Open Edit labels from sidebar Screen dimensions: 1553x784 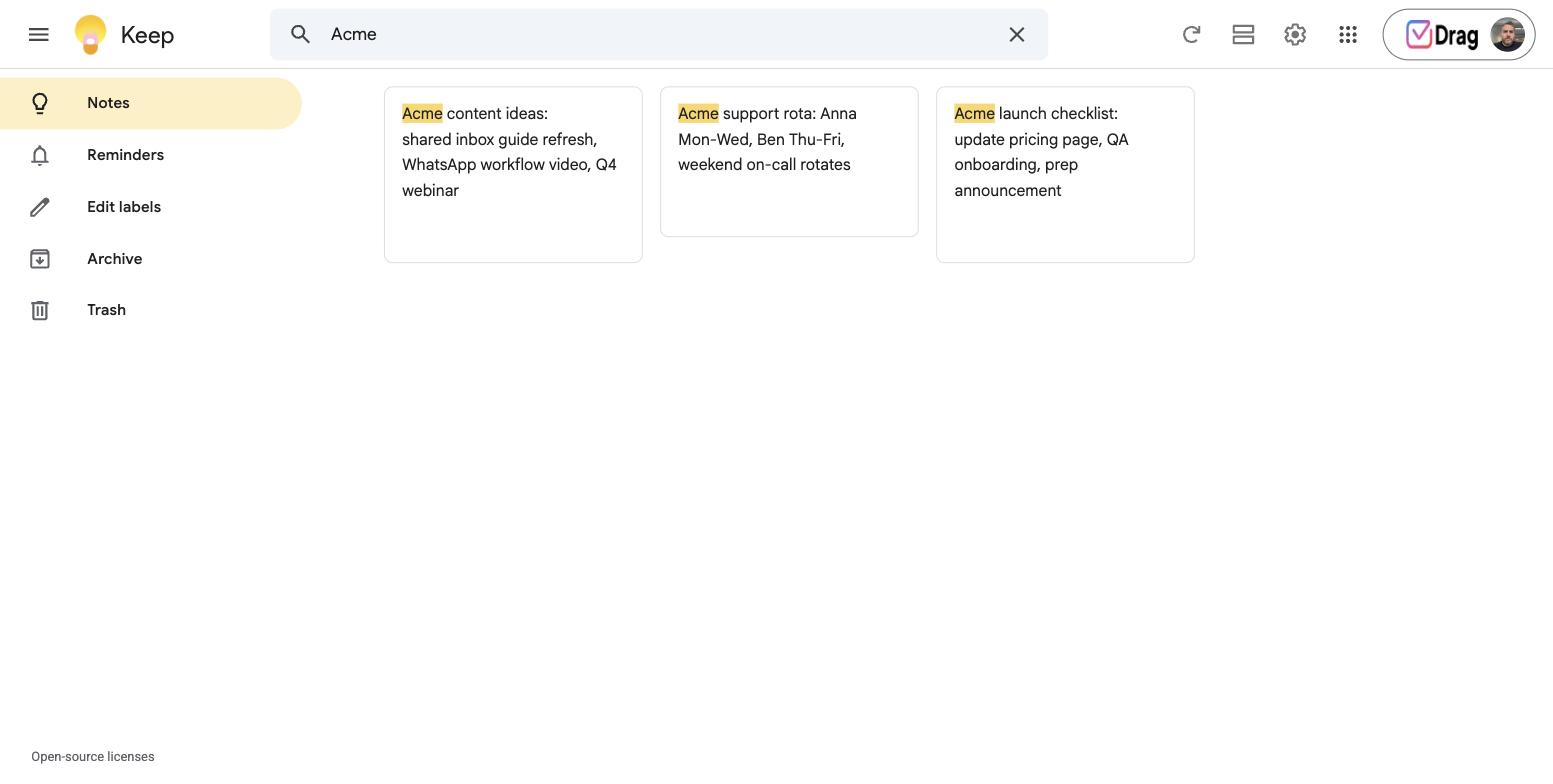tap(151, 207)
